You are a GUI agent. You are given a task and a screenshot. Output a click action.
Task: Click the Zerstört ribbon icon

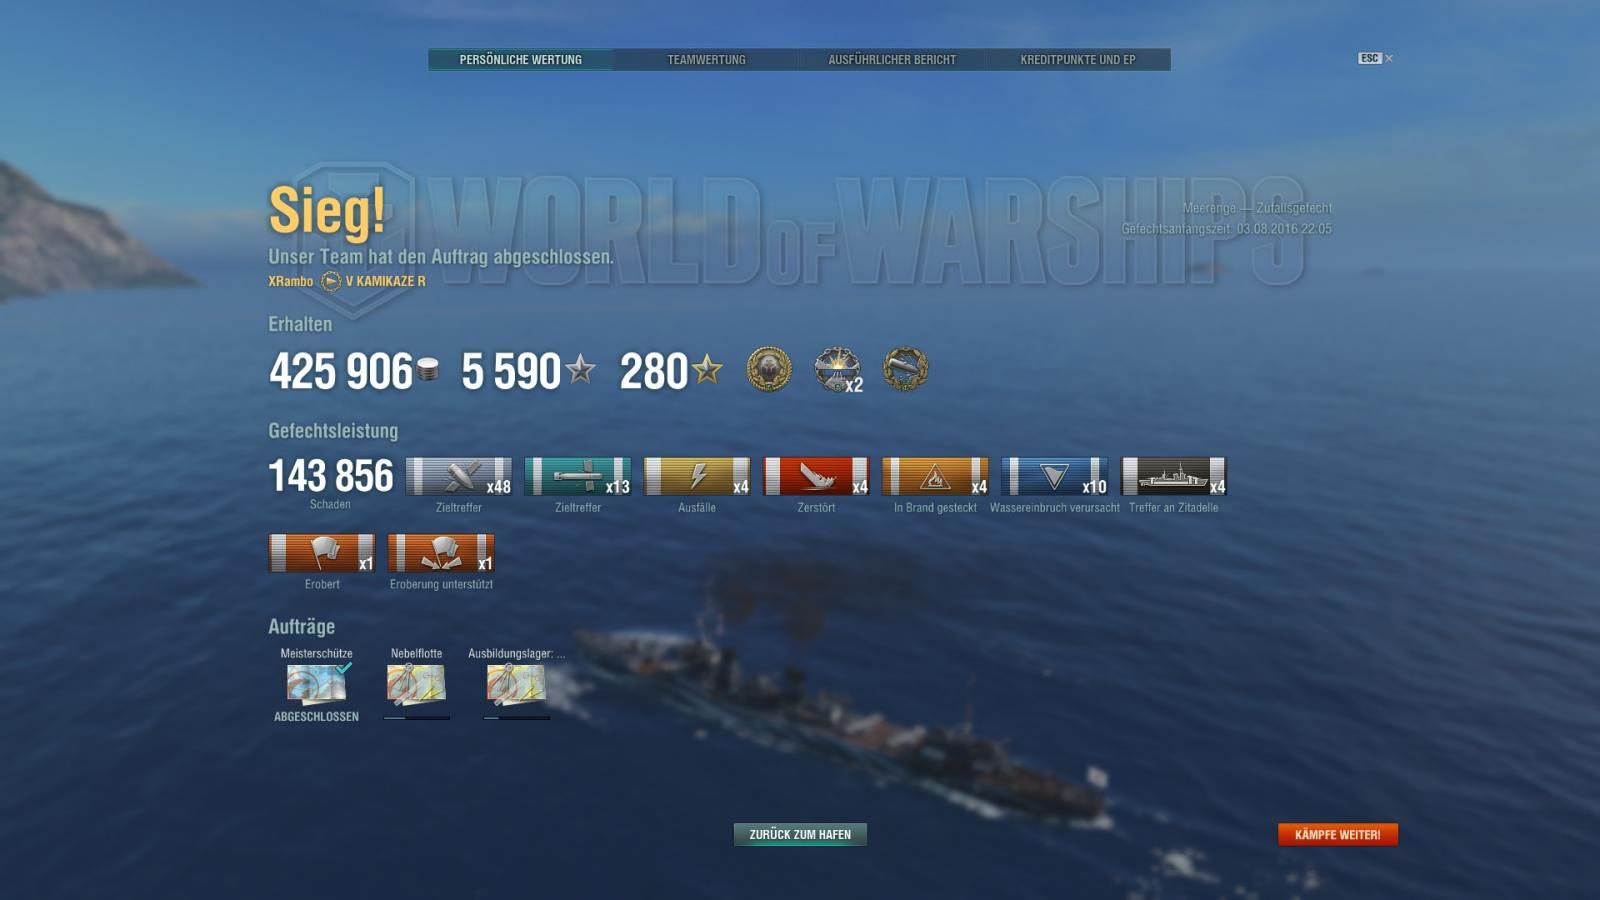(x=816, y=476)
